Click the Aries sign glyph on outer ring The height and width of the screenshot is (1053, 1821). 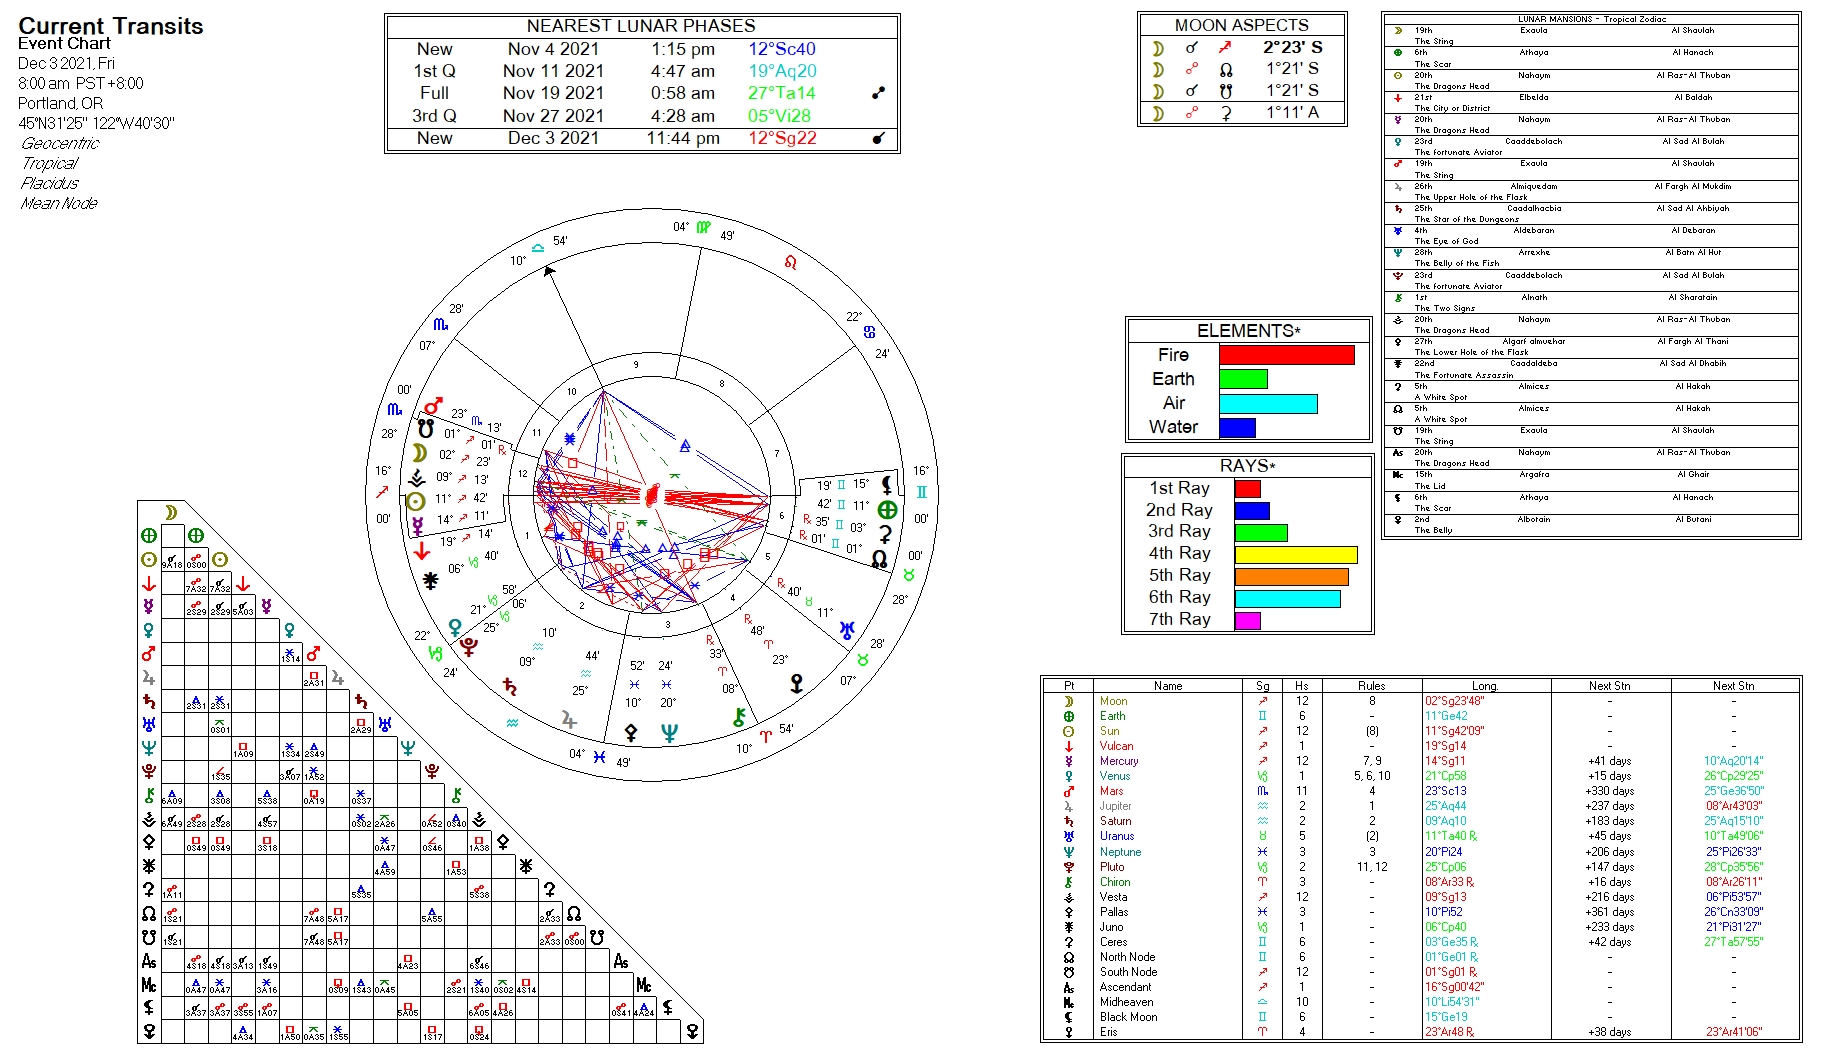pyautogui.click(x=766, y=737)
